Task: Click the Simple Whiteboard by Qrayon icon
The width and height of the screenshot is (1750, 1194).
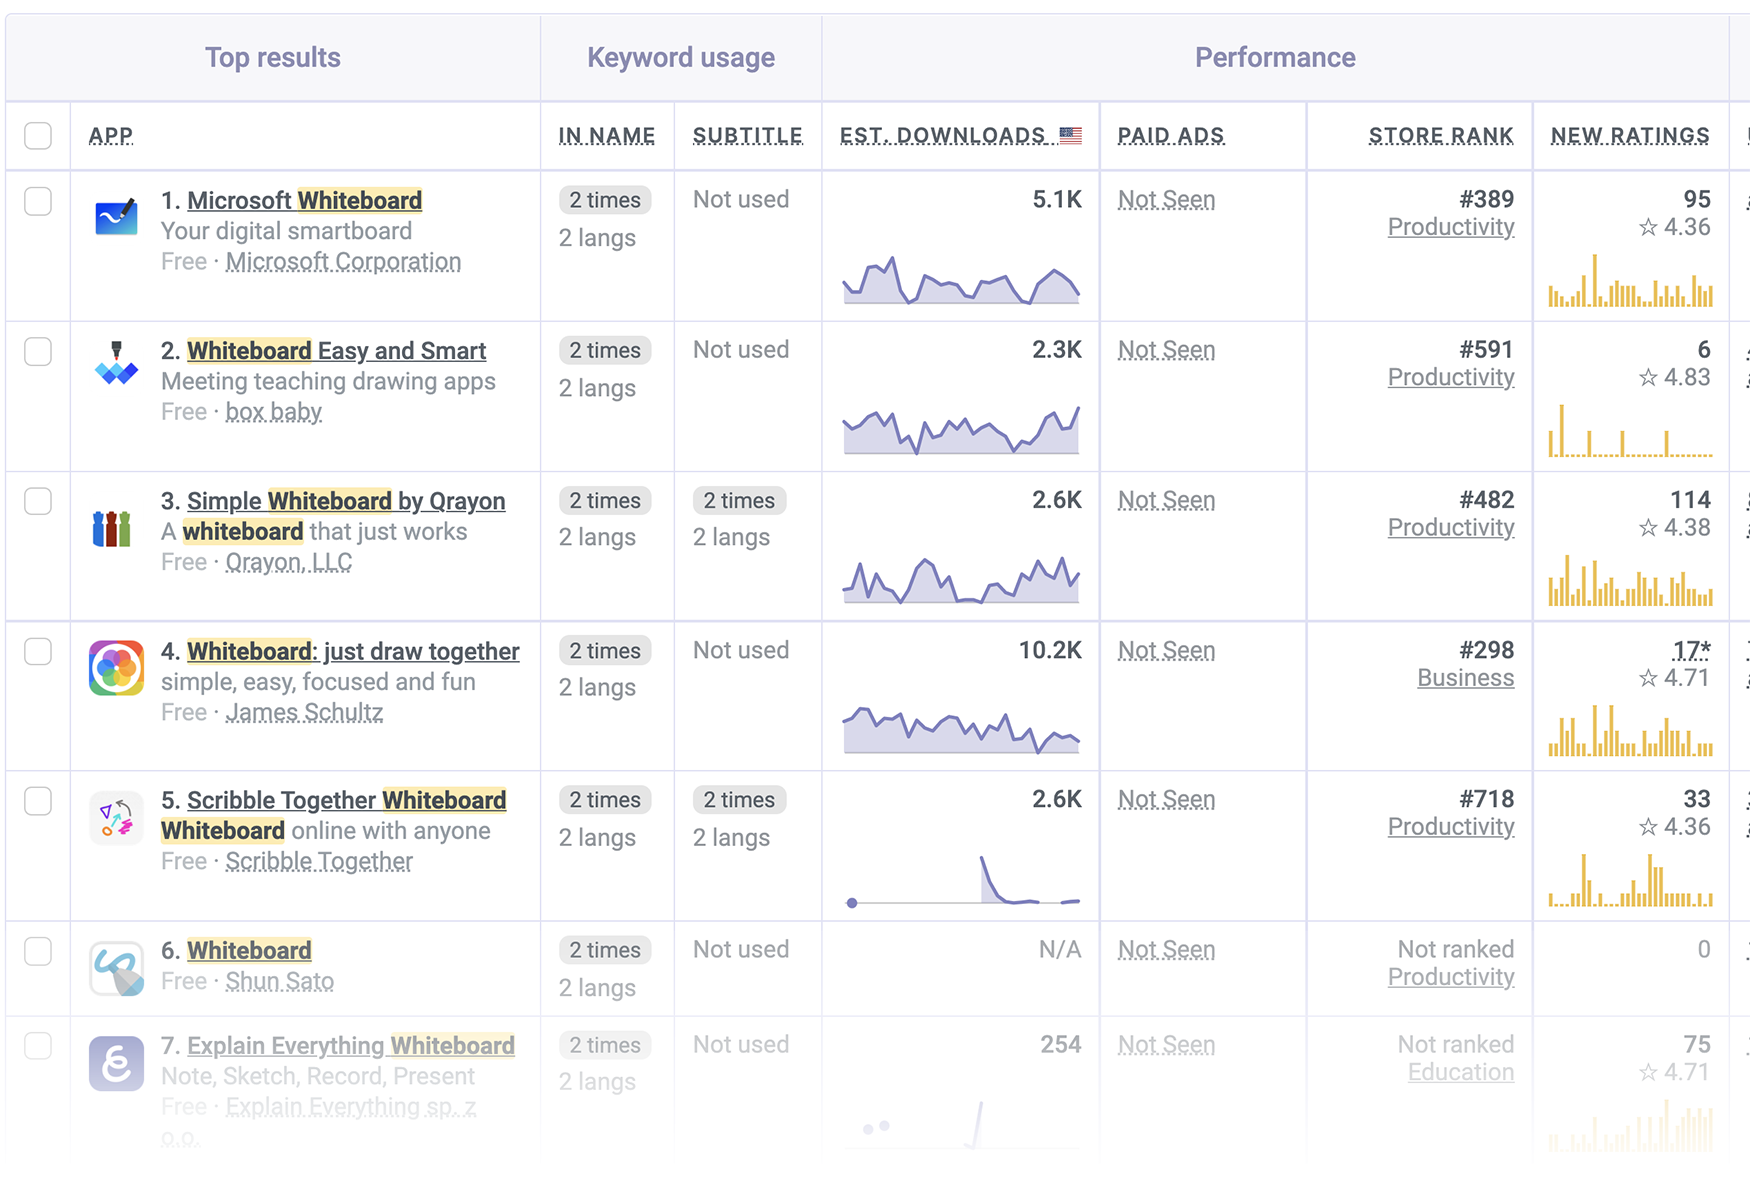Action: 112,529
